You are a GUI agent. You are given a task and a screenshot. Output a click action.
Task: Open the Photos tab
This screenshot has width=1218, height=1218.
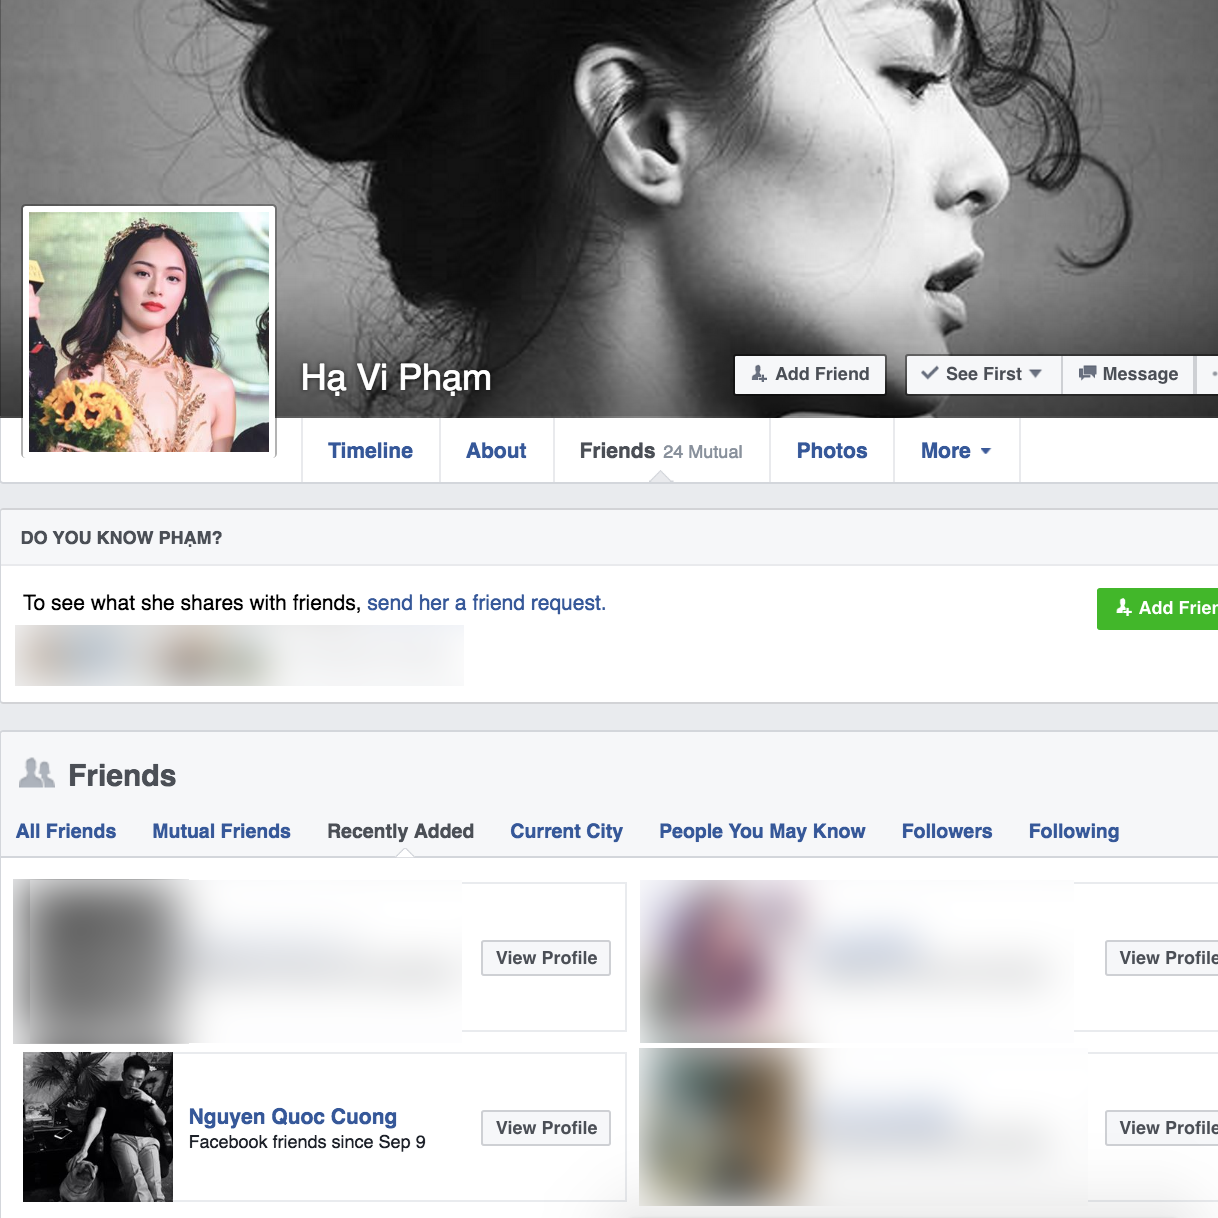[x=832, y=451]
